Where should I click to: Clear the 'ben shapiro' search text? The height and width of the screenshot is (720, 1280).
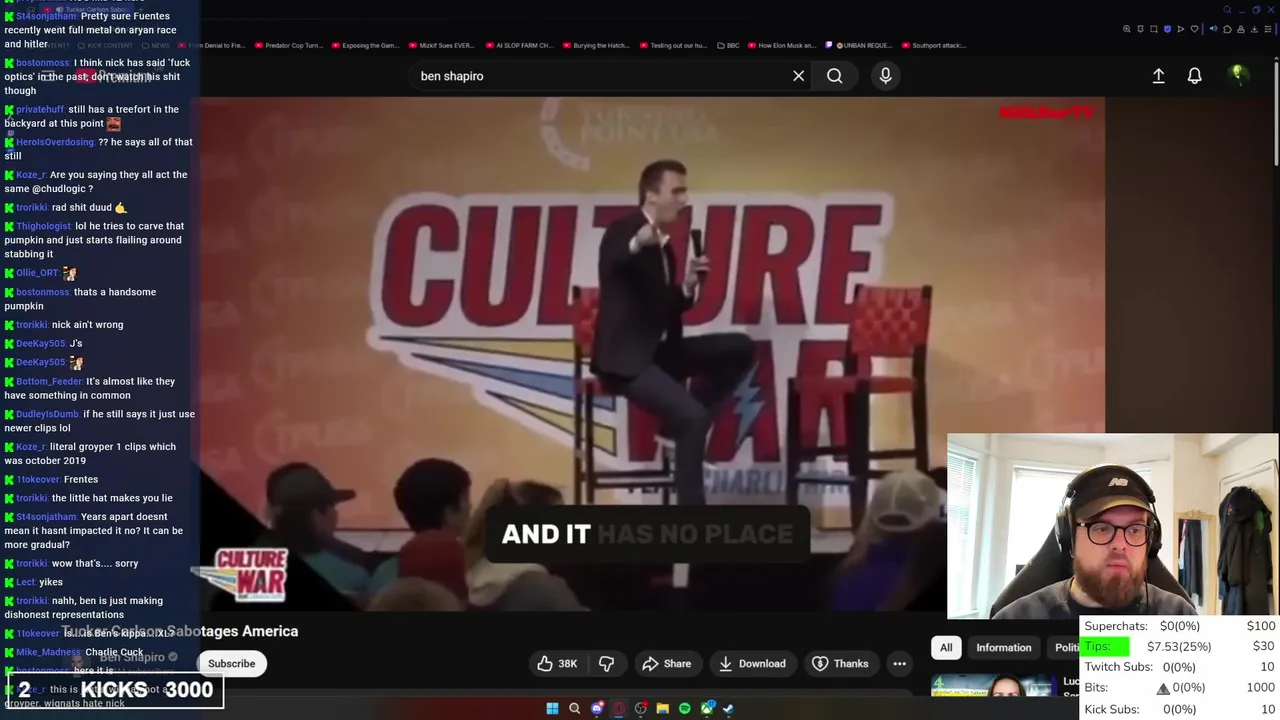[x=798, y=76]
